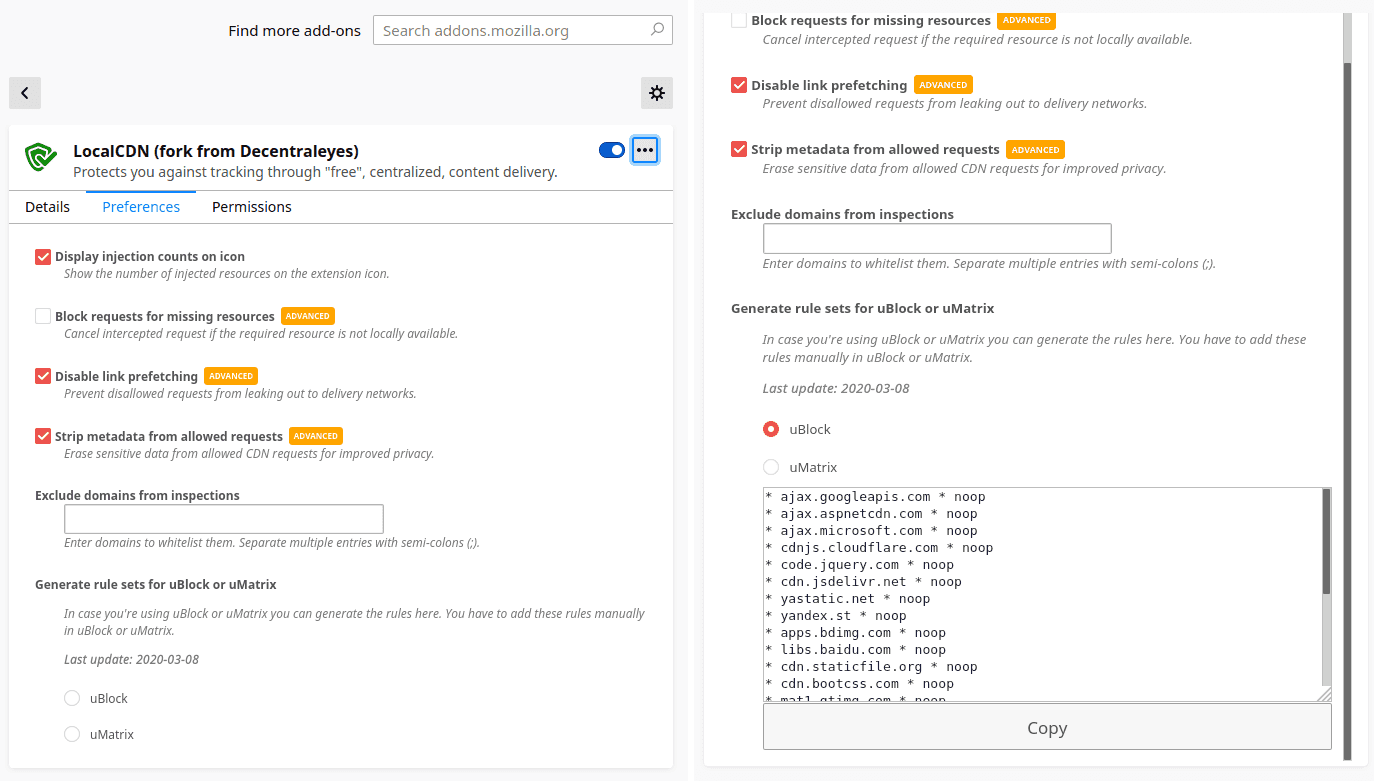
Task: Enable Block requests for missing resources, left panel
Action: click(x=43, y=316)
